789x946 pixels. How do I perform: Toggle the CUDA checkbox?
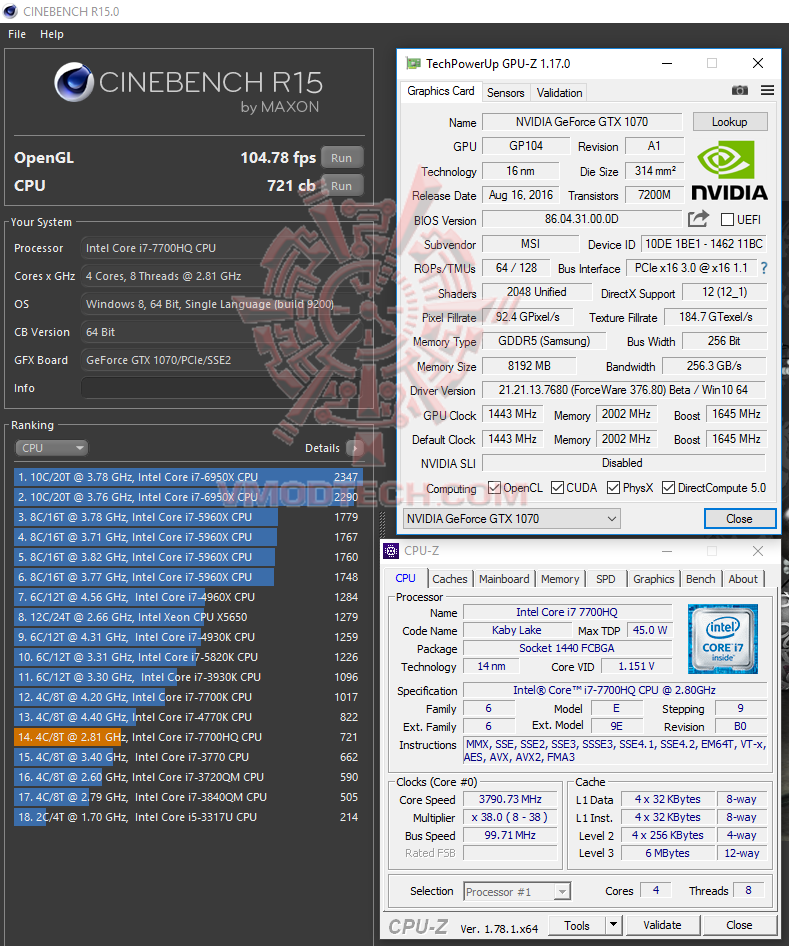click(x=557, y=487)
